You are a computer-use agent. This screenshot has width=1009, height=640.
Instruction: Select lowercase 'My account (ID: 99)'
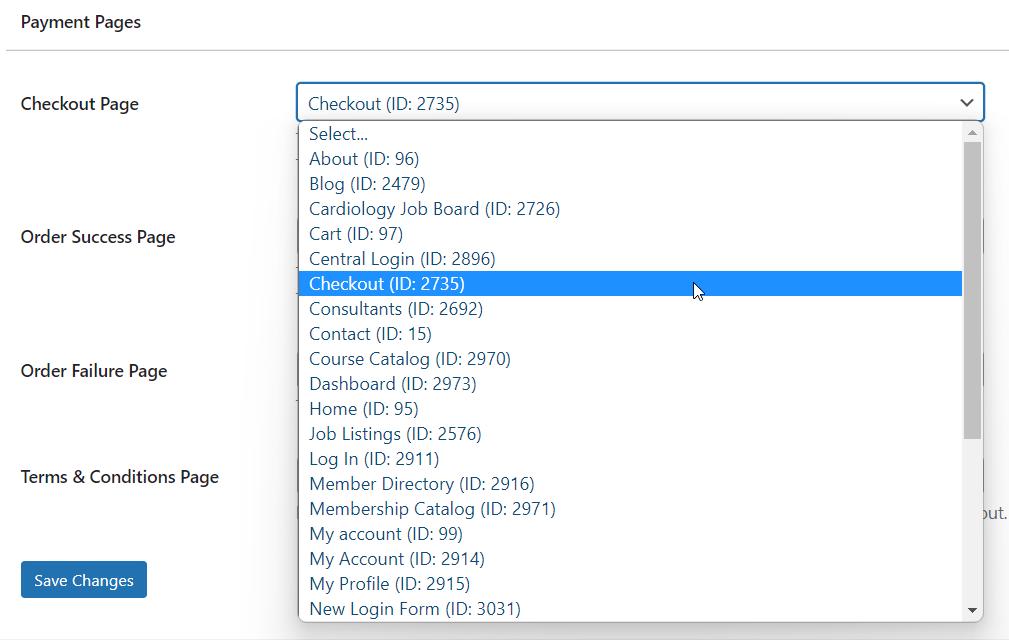(630, 534)
